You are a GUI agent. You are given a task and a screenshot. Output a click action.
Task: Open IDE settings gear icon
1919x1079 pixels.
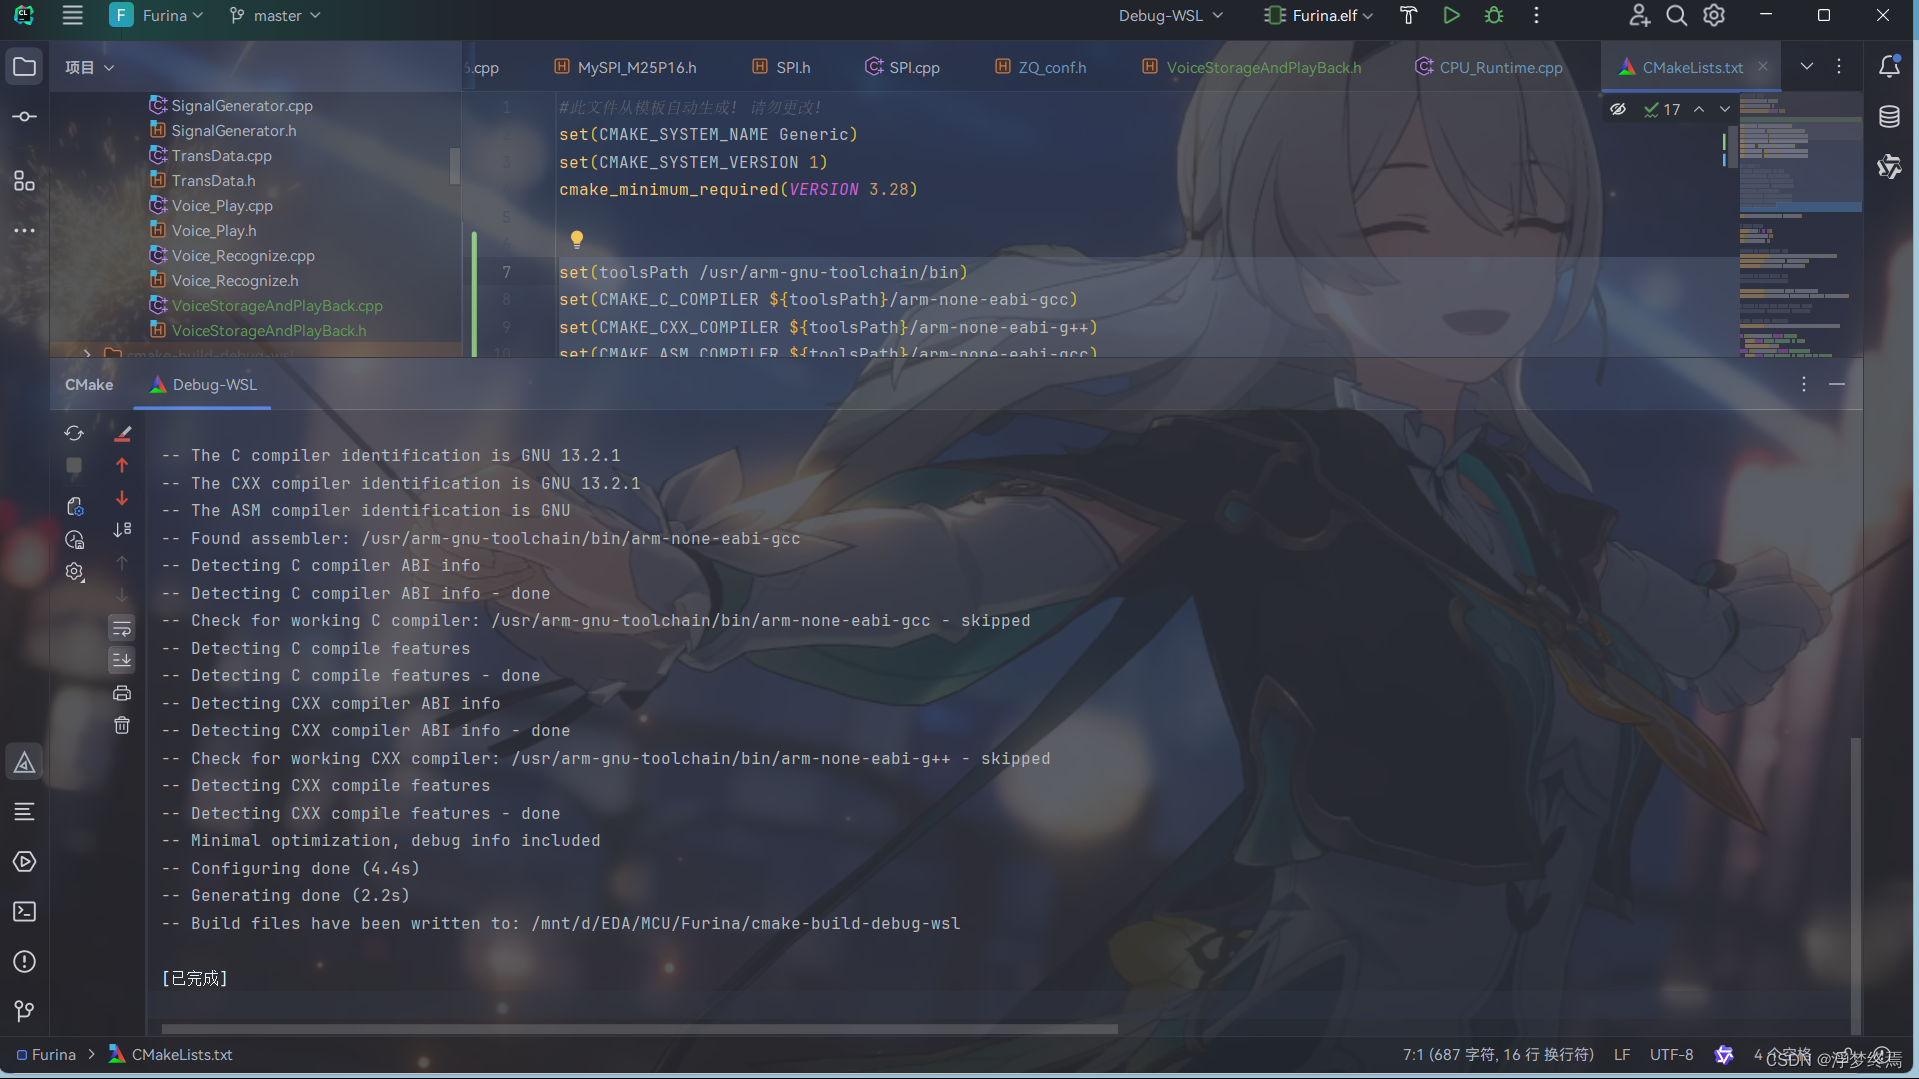(x=1714, y=15)
